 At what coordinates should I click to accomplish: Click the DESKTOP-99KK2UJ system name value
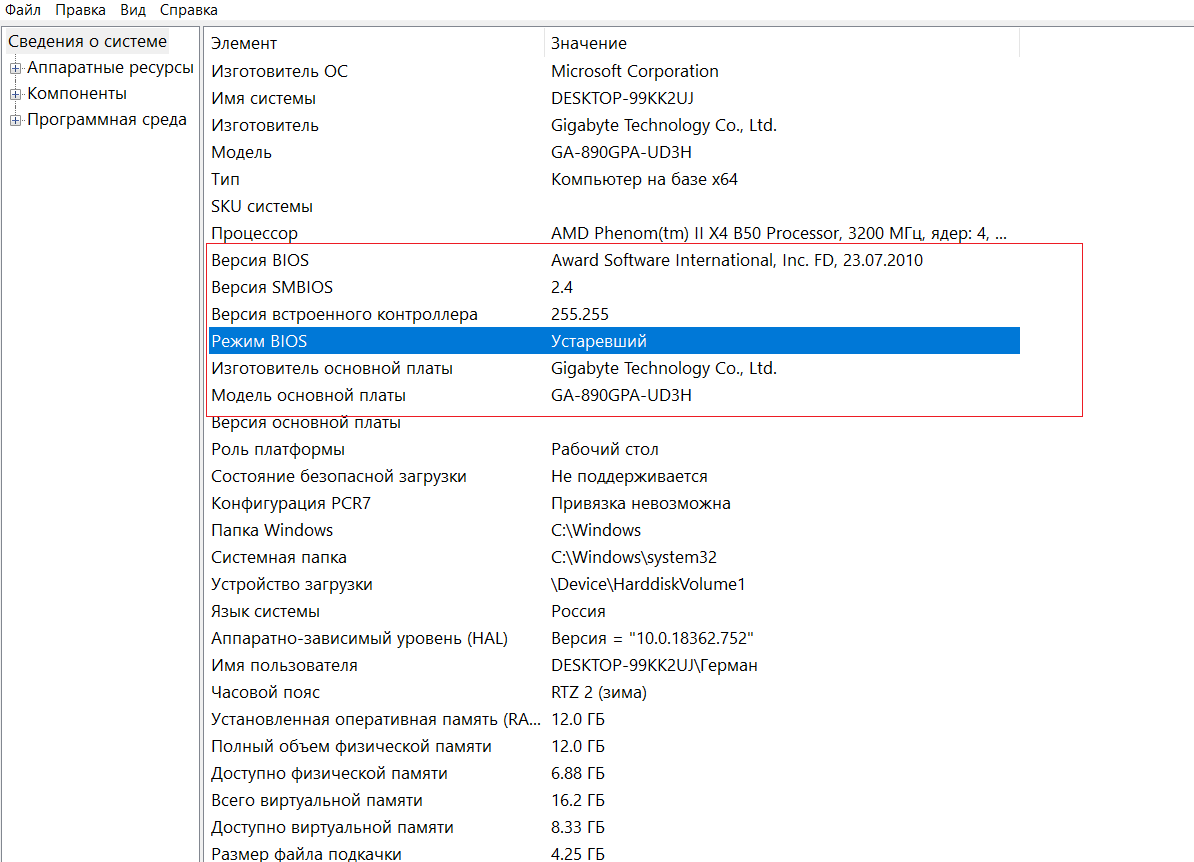(622, 98)
